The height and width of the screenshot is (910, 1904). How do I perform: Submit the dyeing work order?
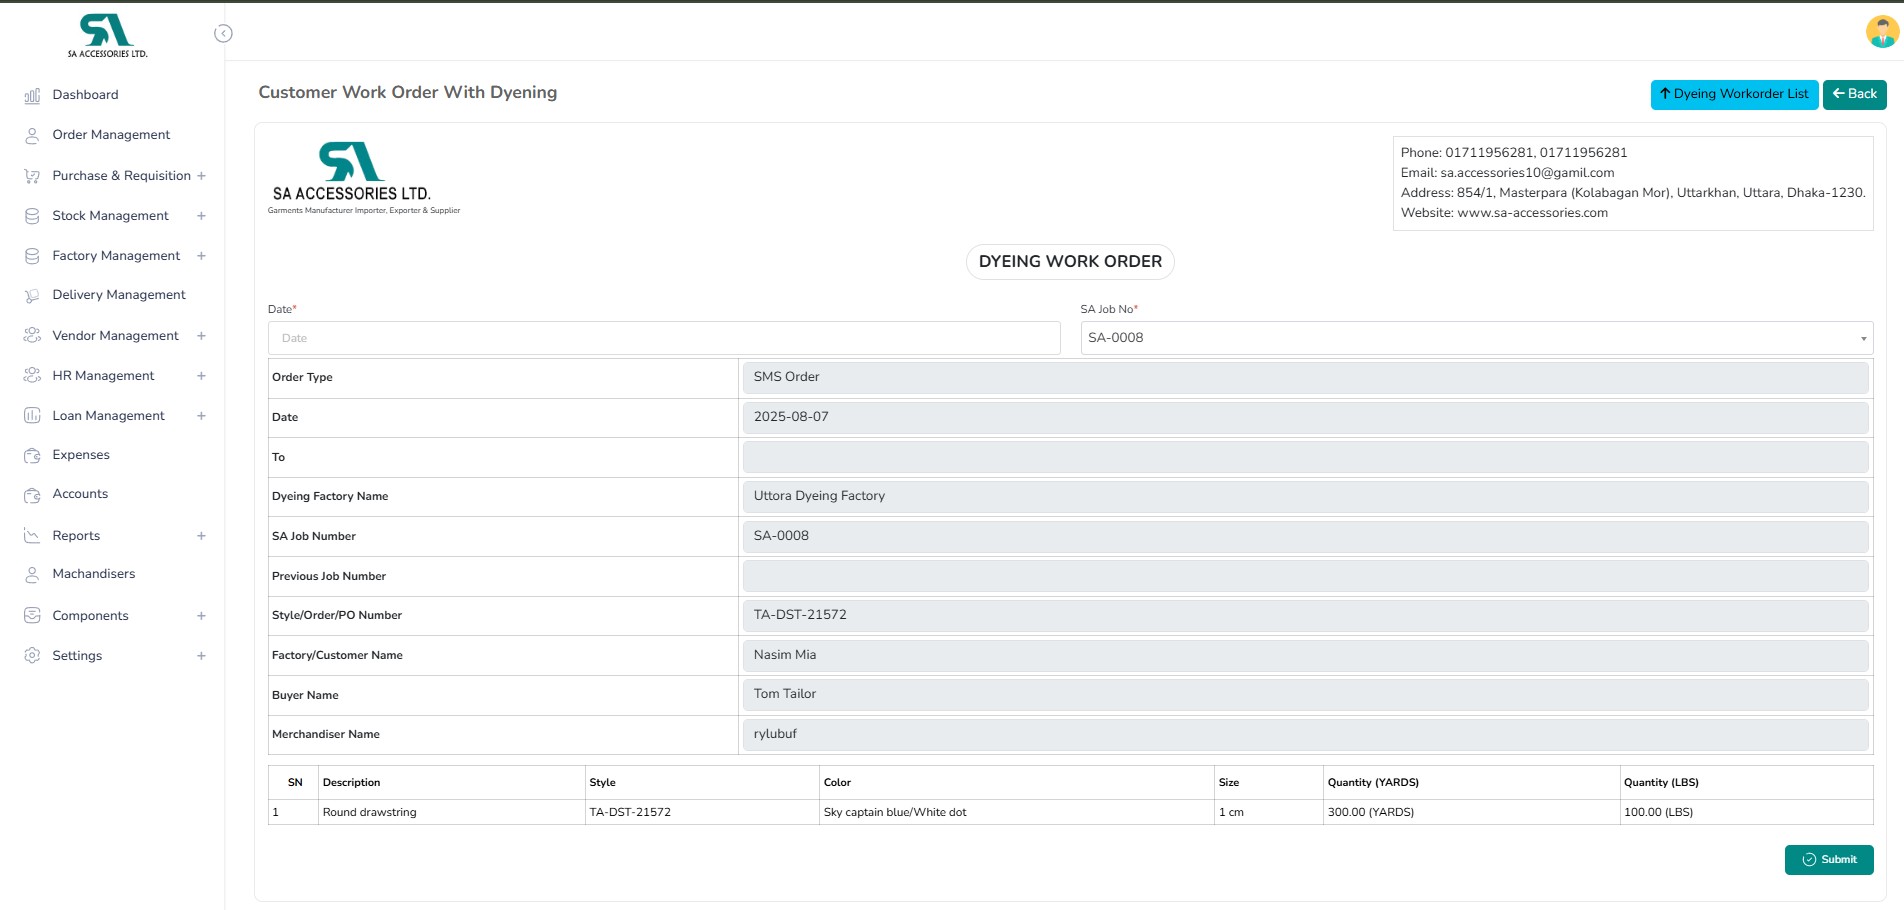tap(1828, 860)
